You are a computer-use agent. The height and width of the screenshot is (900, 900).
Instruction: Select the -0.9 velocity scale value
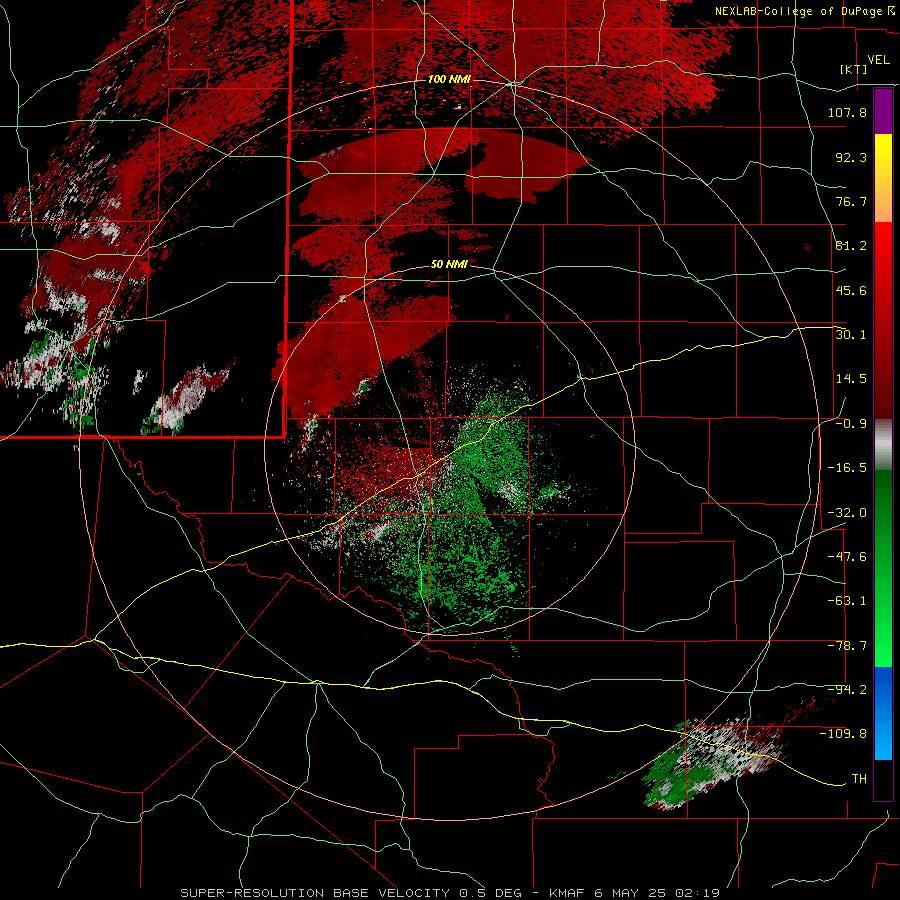coord(851,424)
